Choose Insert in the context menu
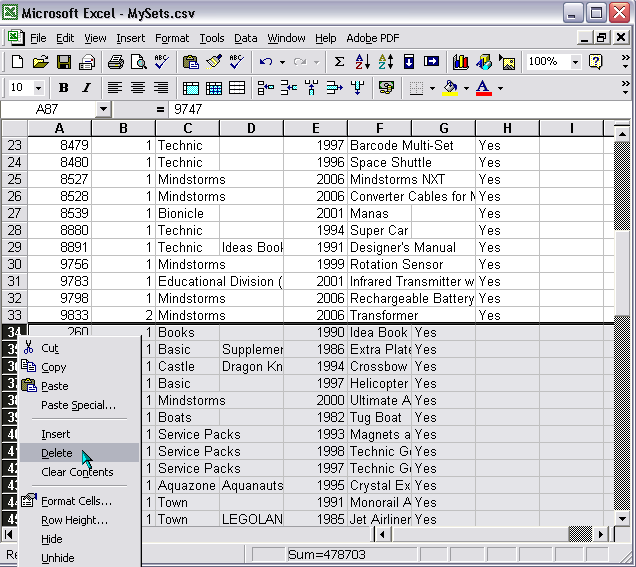 coord(80,434)
